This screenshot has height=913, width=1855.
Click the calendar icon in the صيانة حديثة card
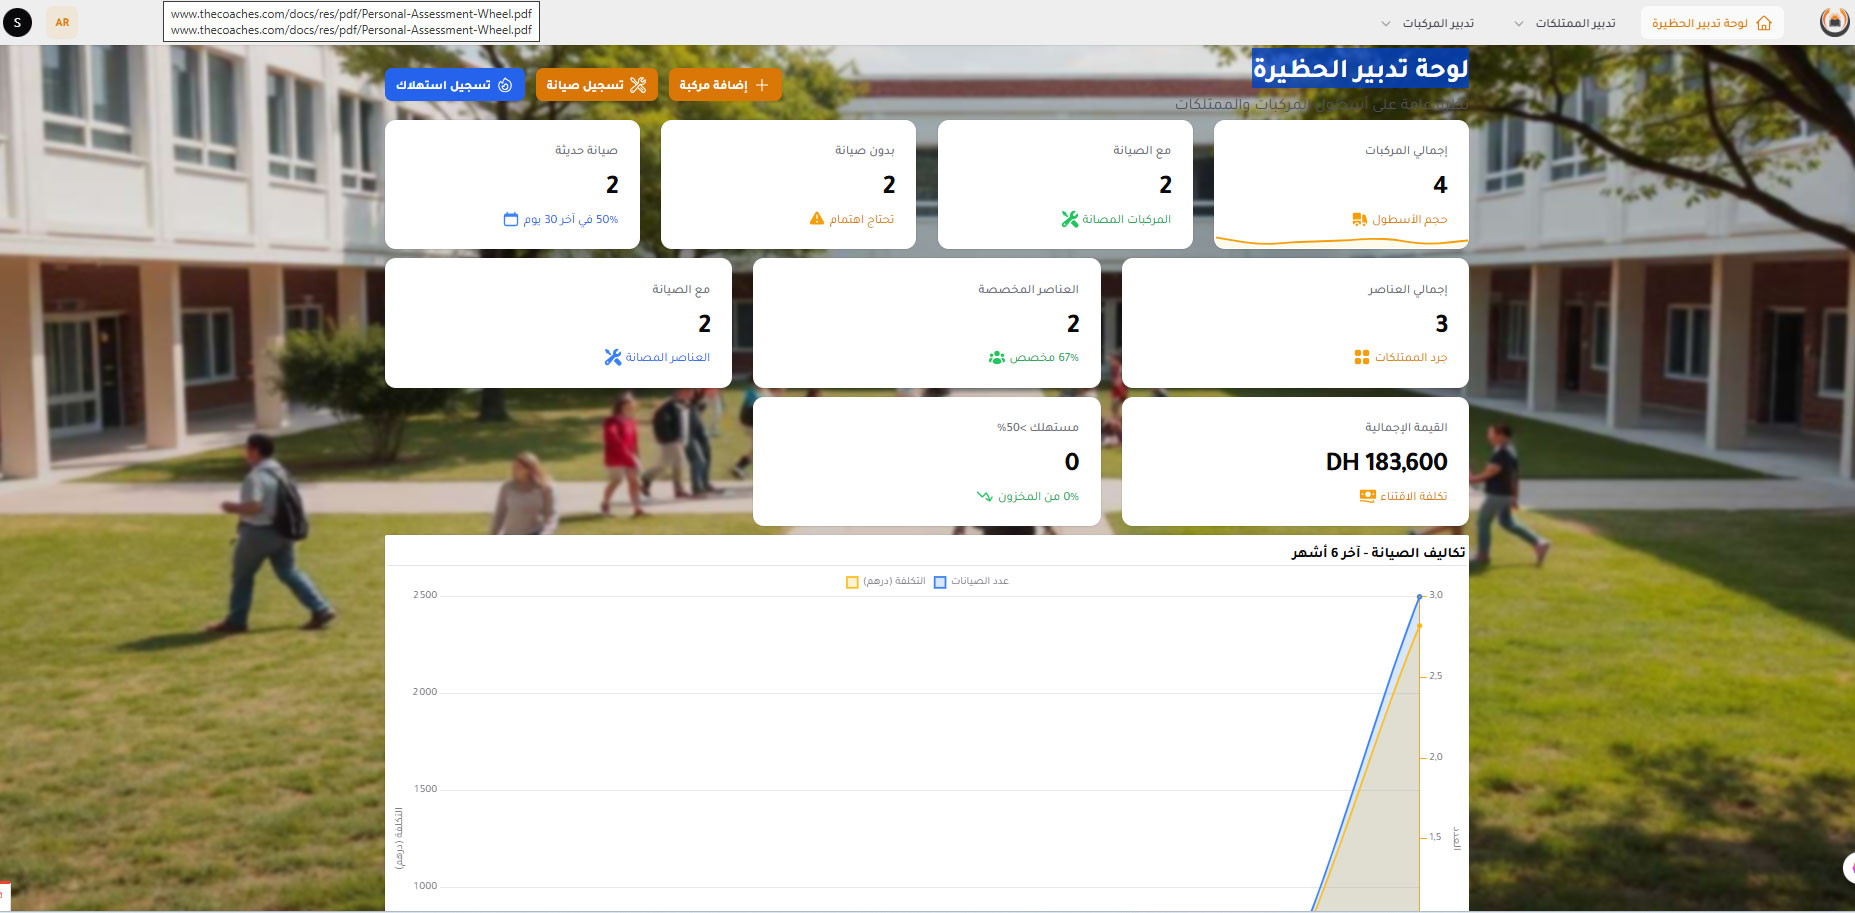[511, 219]
